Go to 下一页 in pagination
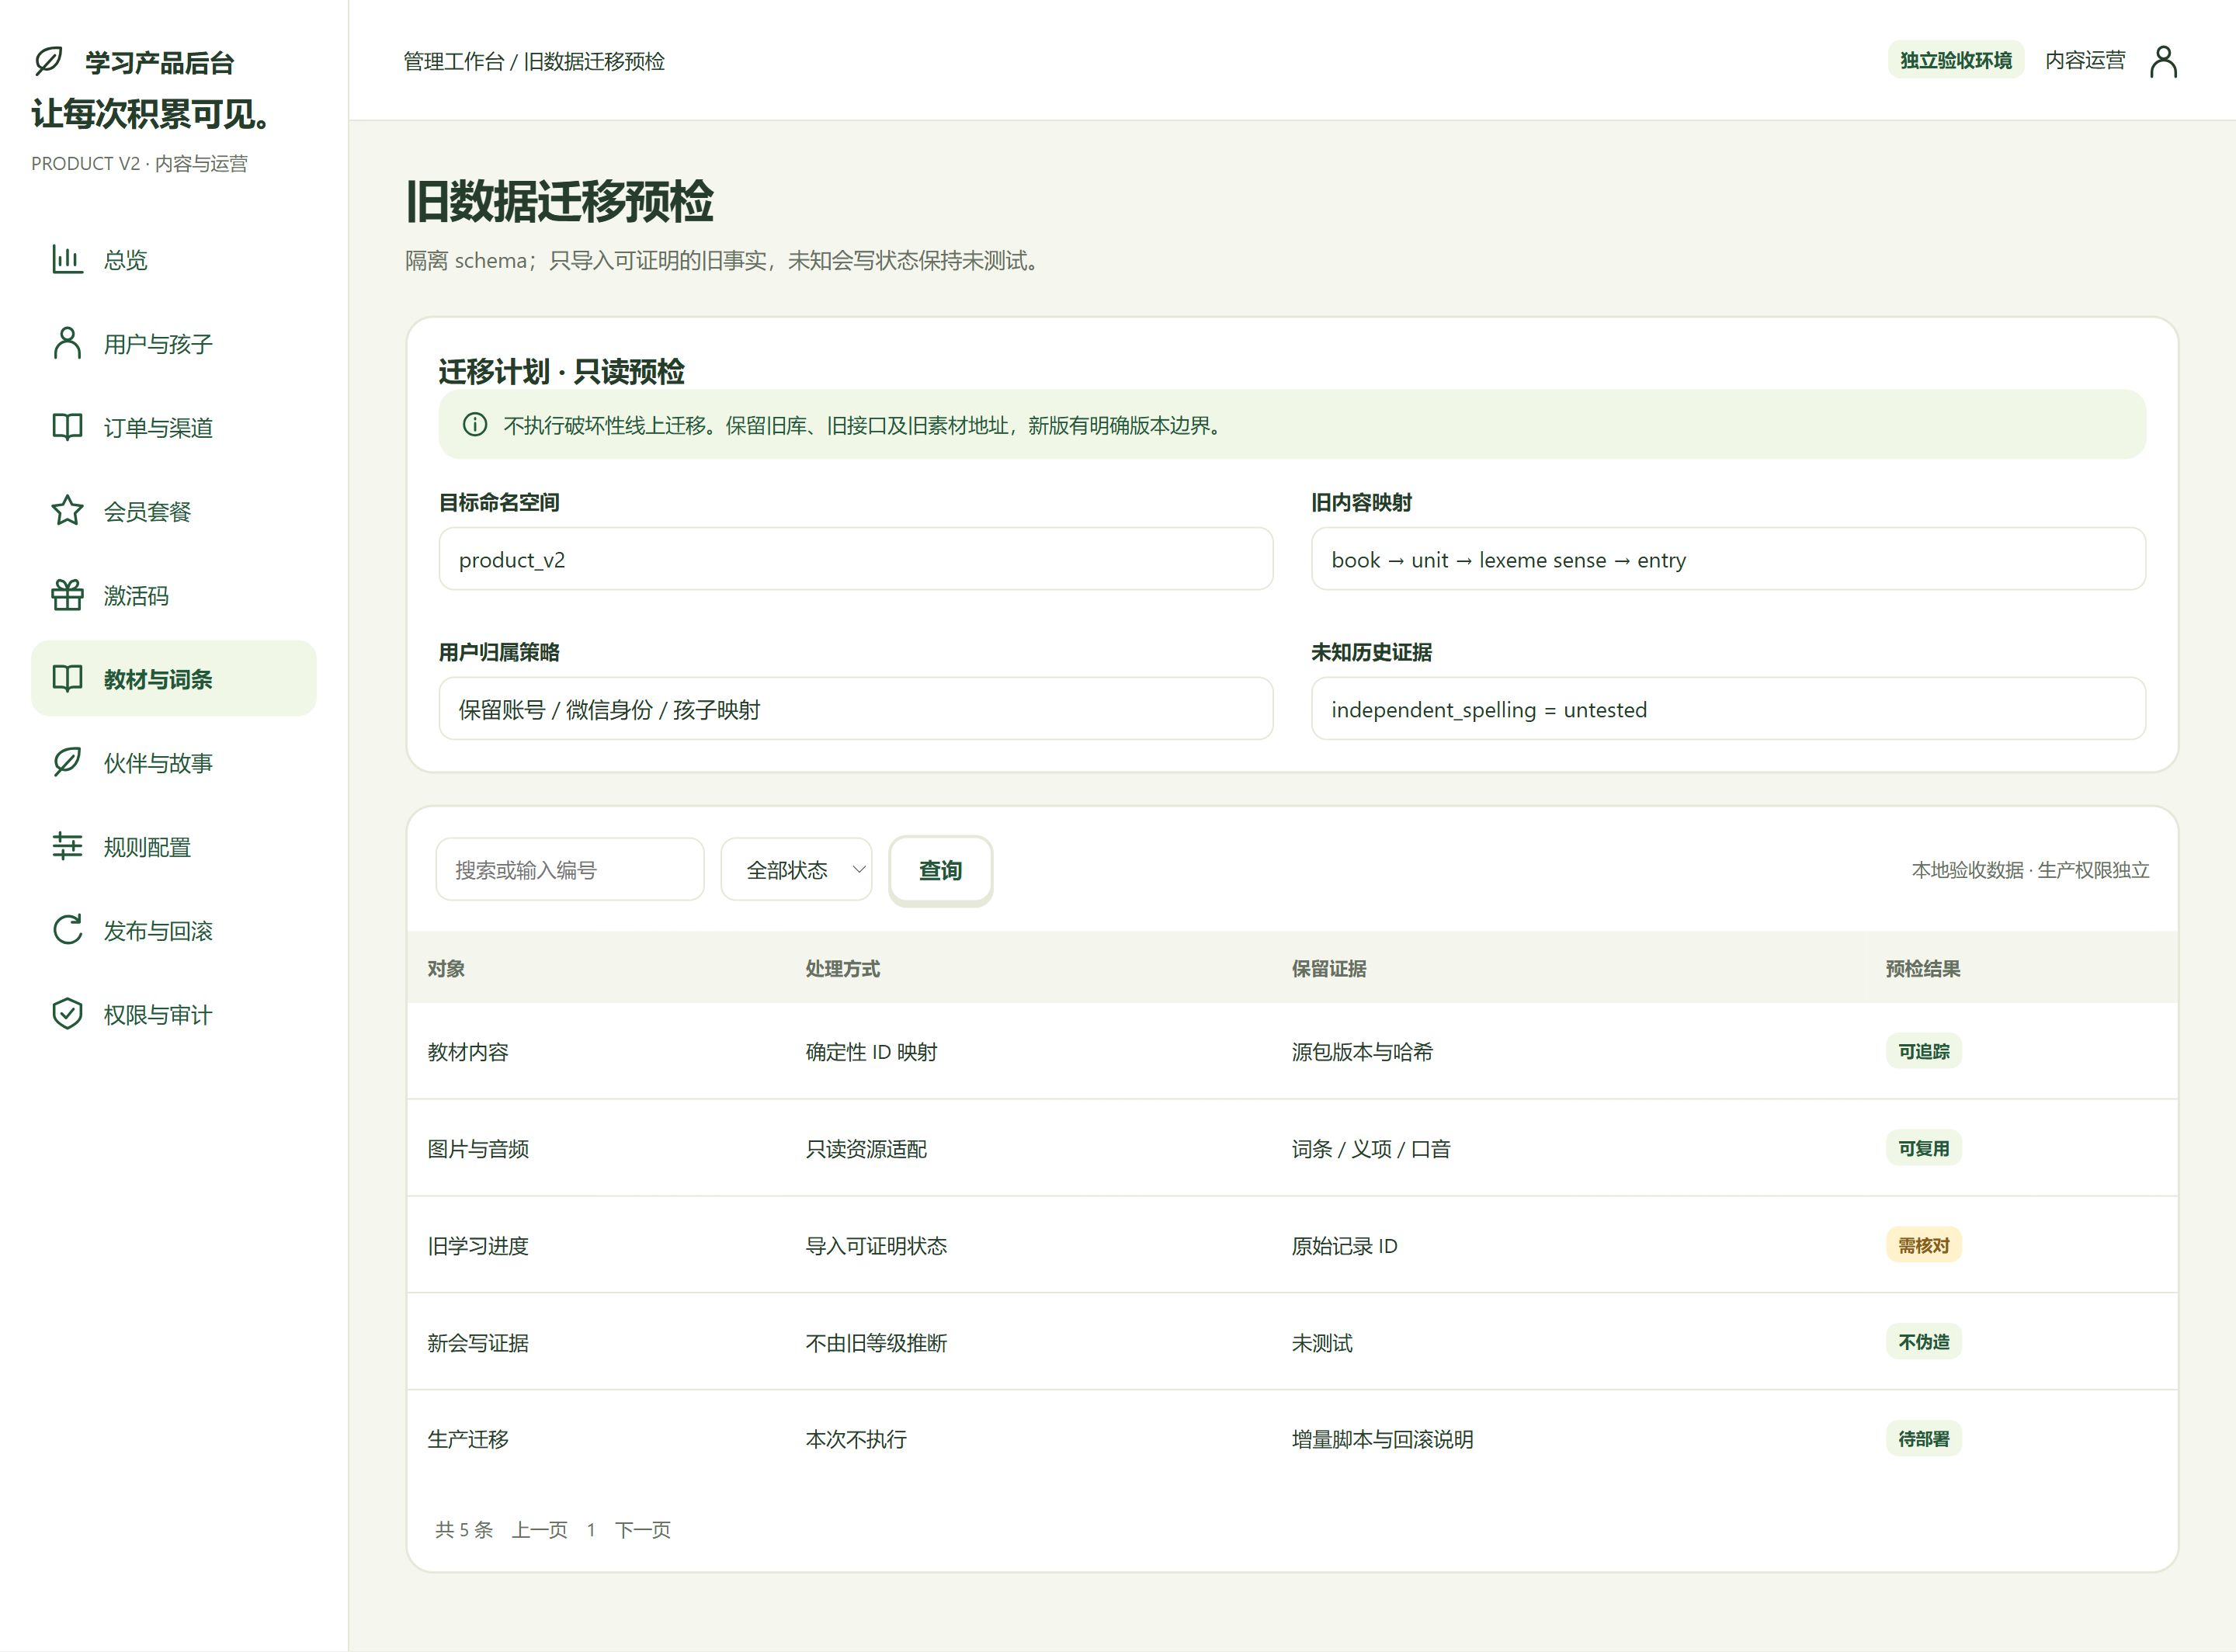Screen dimensions: 2236x1652 point(643,1529)
